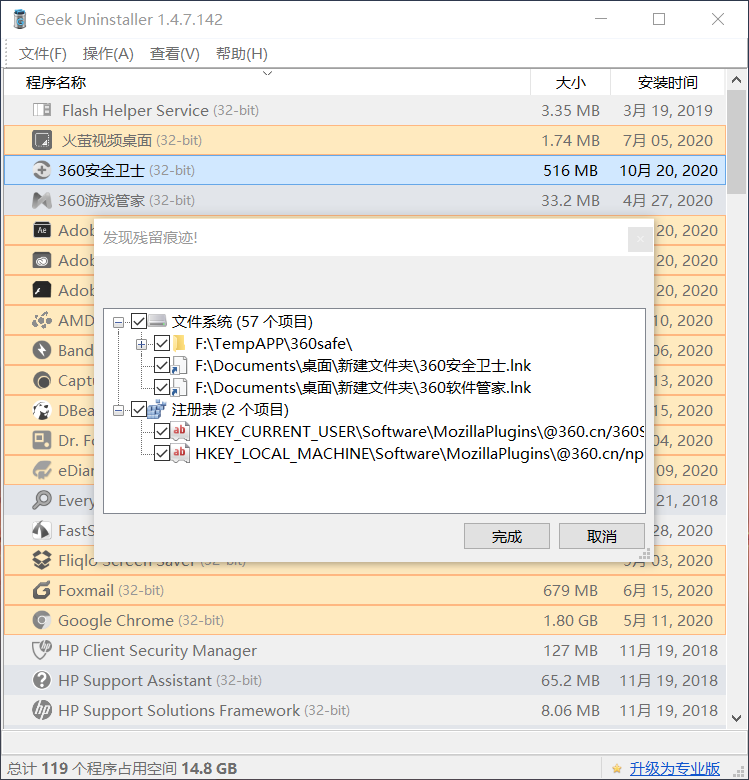Screen dimensions: 749x780
Task: Expand the F:\TempAPP\360safe\ folder node
Action: point(142,344)
